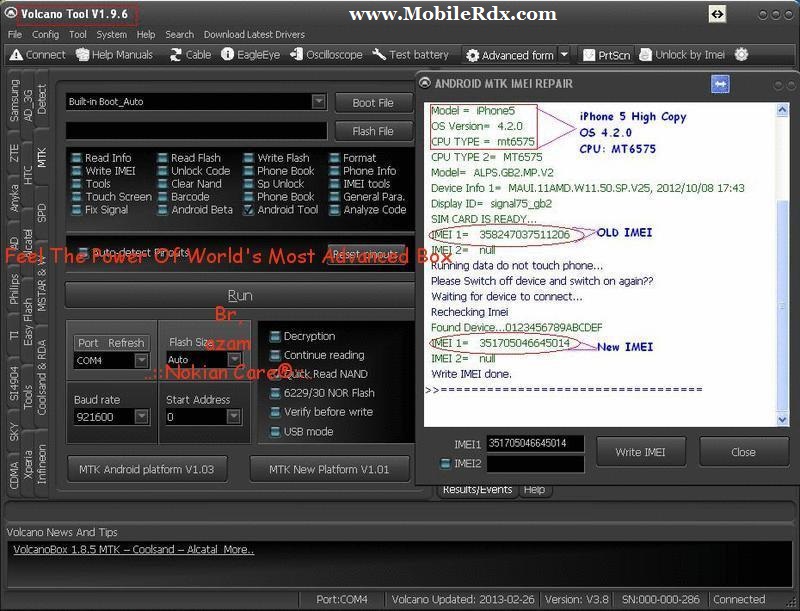Click the log vertical scrollbar thumb
This screenshot has width=800, height=611.
tap(782, 305)
